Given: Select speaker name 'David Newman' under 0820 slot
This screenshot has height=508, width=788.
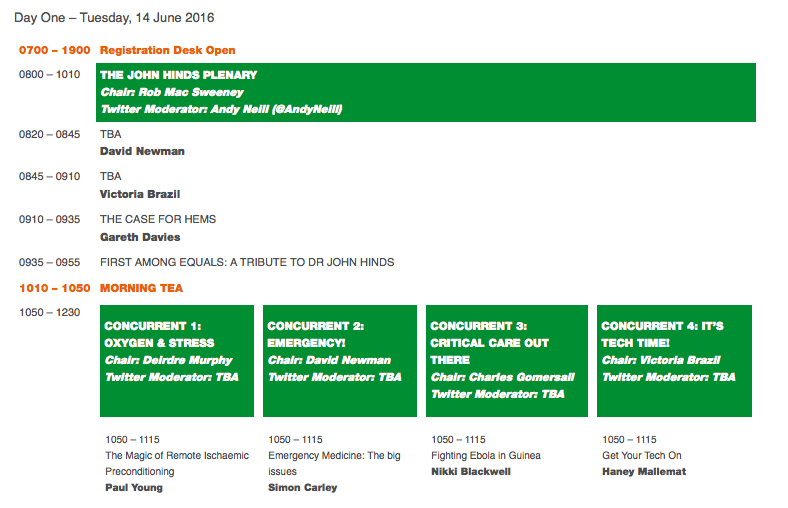Looking at the screenshot, I should click(142, 151).
